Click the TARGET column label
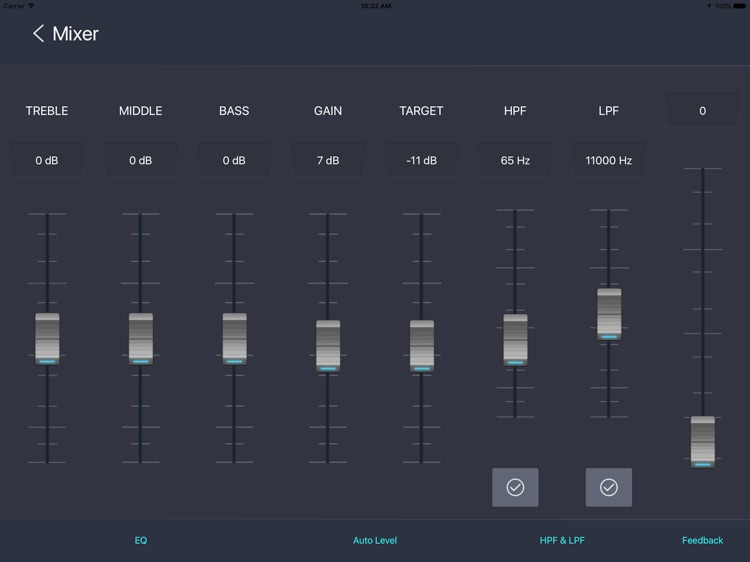750x562 pixels. pyautogui.click(x=421, y=111)
